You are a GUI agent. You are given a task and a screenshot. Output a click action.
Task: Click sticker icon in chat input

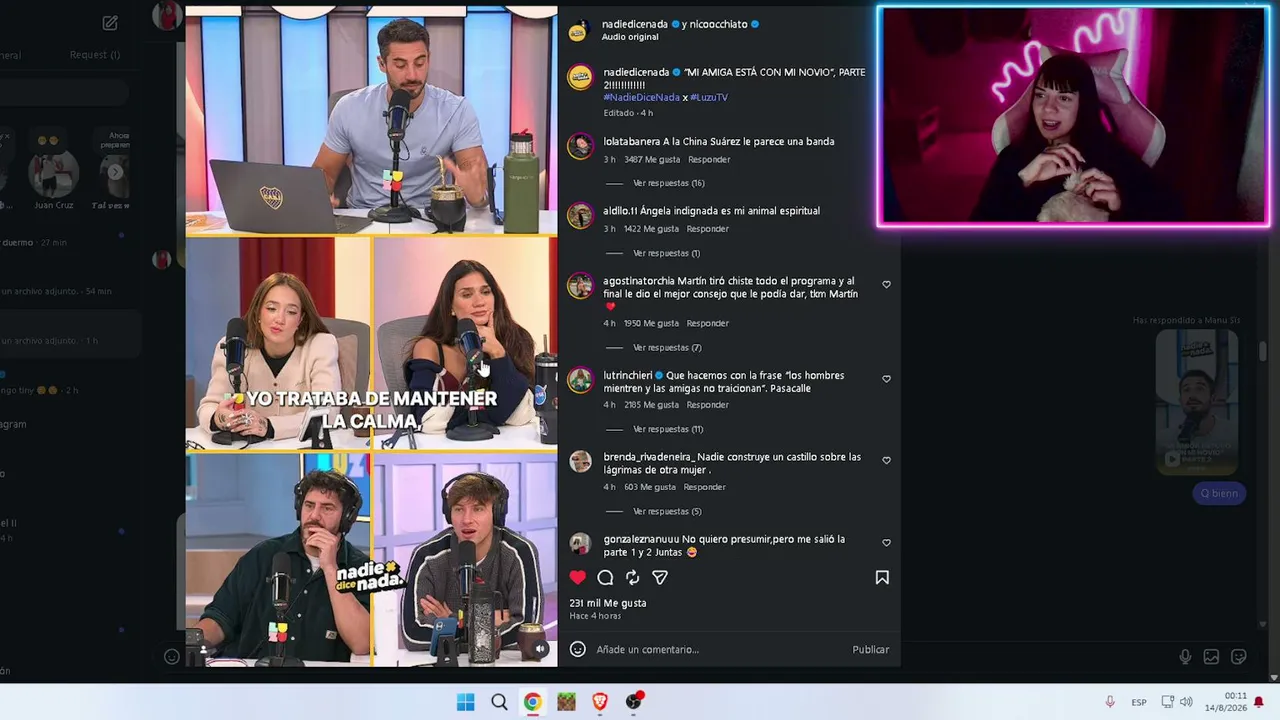(x=1238, y=657)
